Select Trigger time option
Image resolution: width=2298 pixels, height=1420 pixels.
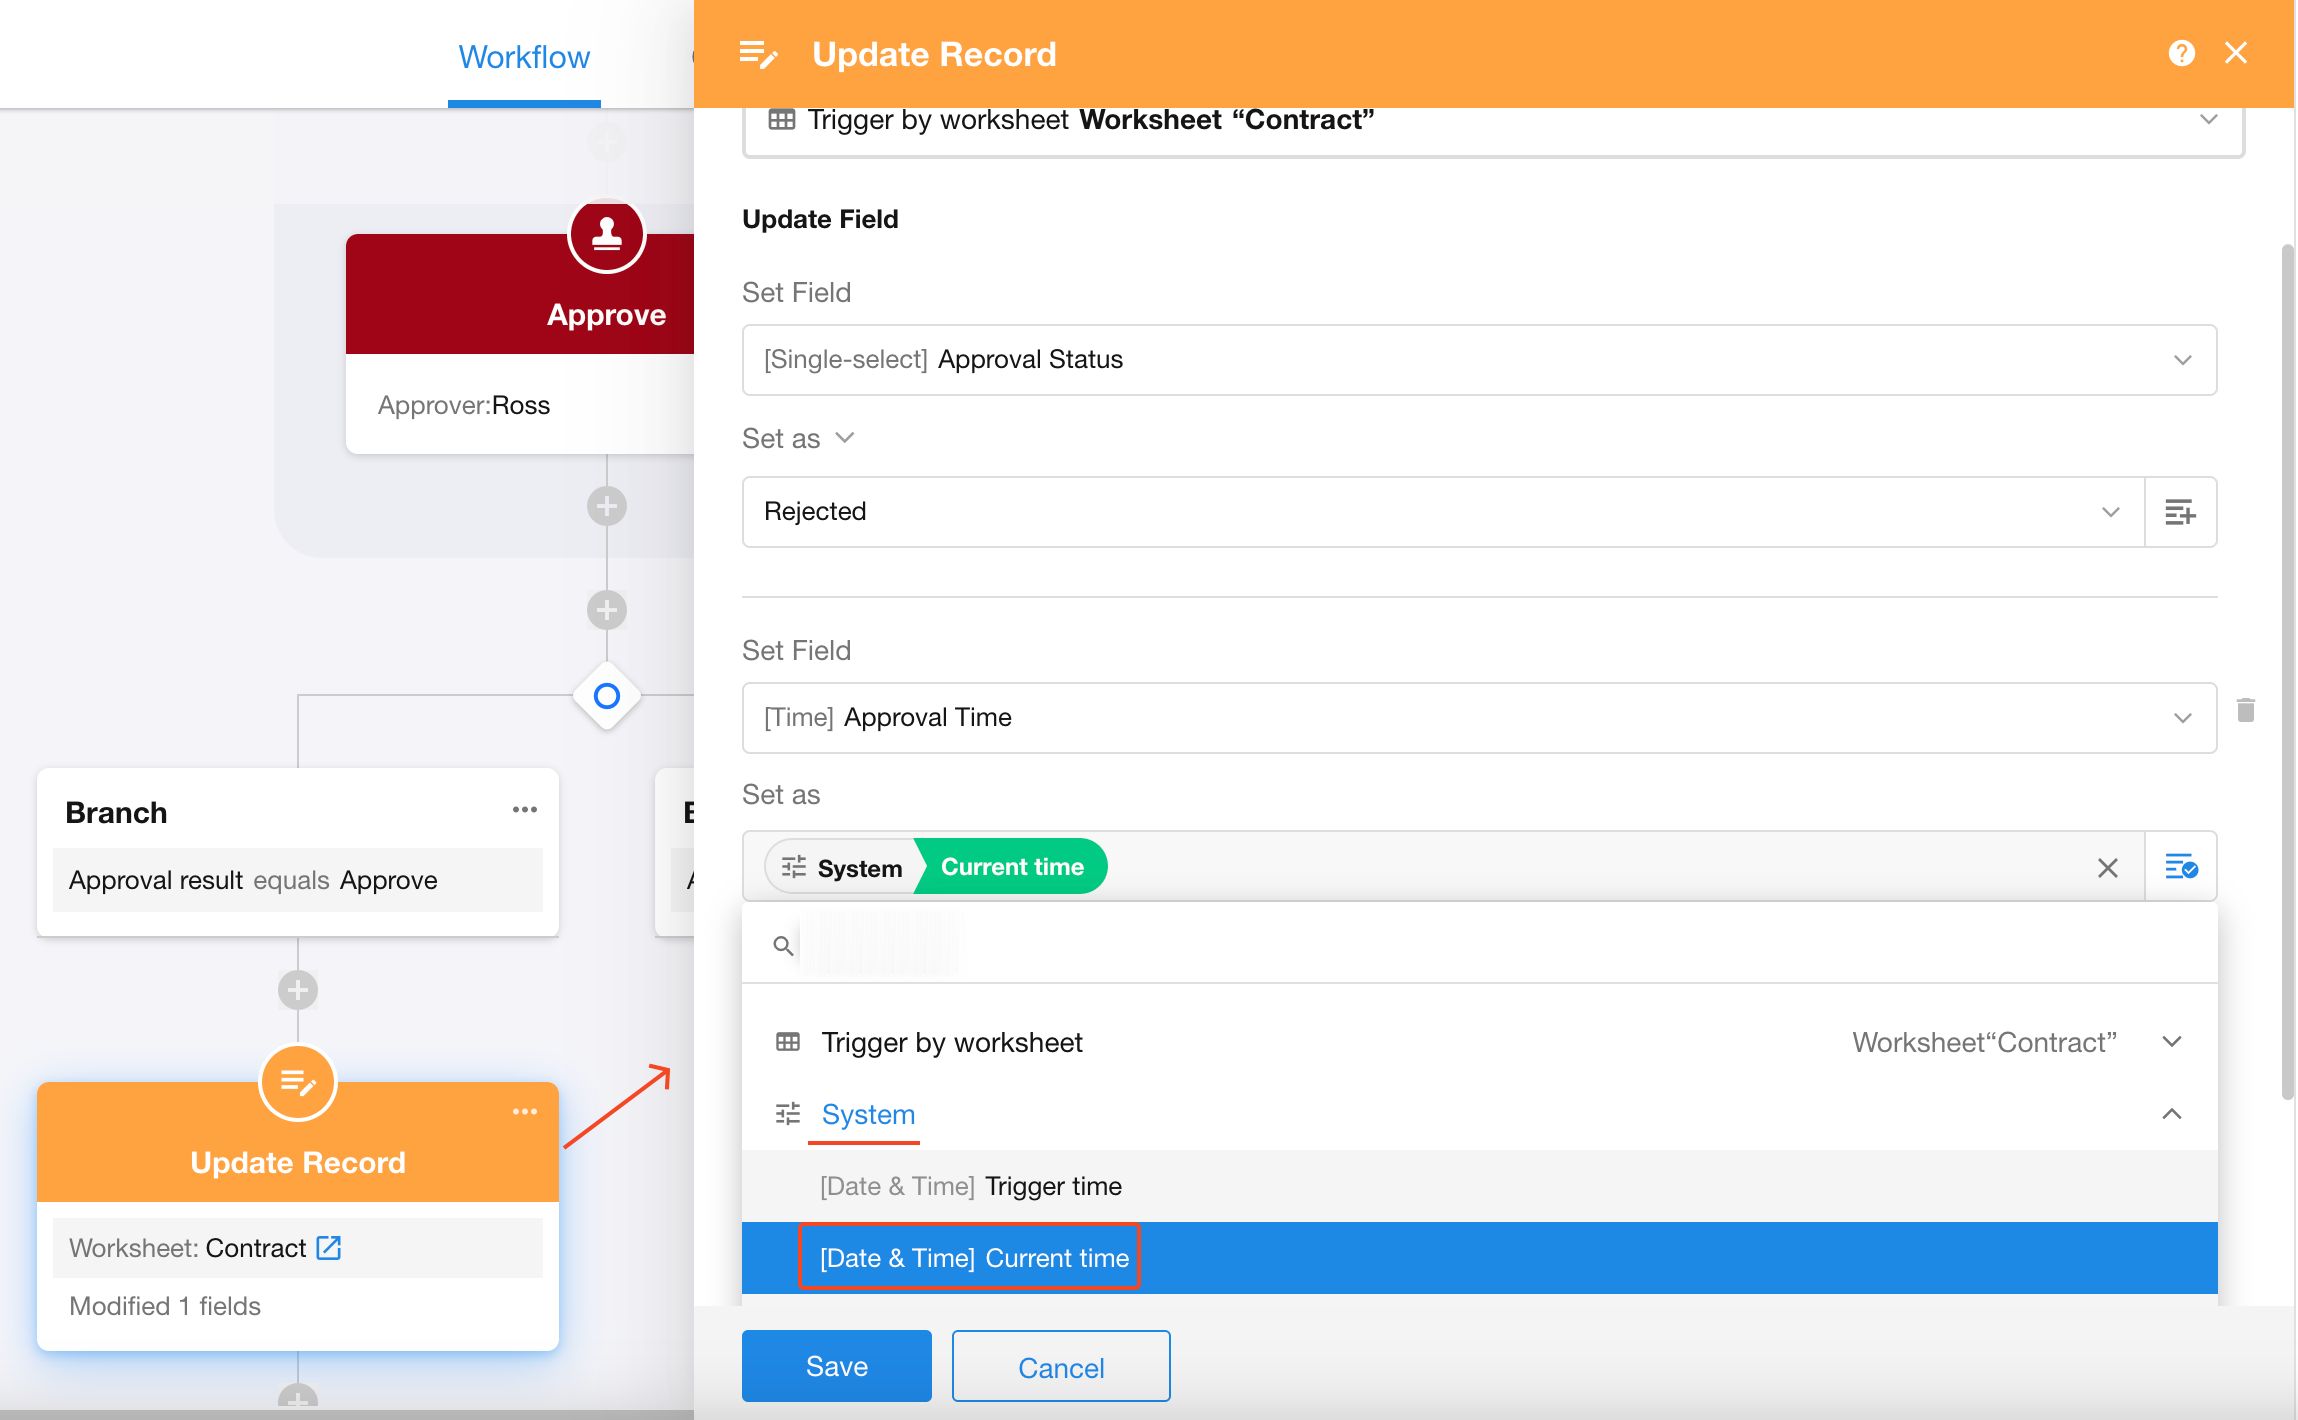[x=1052, y=1186]
